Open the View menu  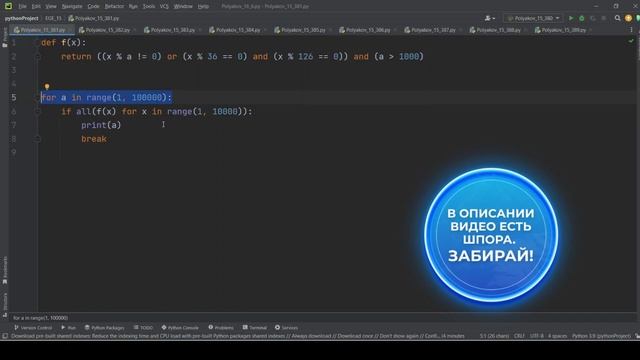[x=51, y=6]
